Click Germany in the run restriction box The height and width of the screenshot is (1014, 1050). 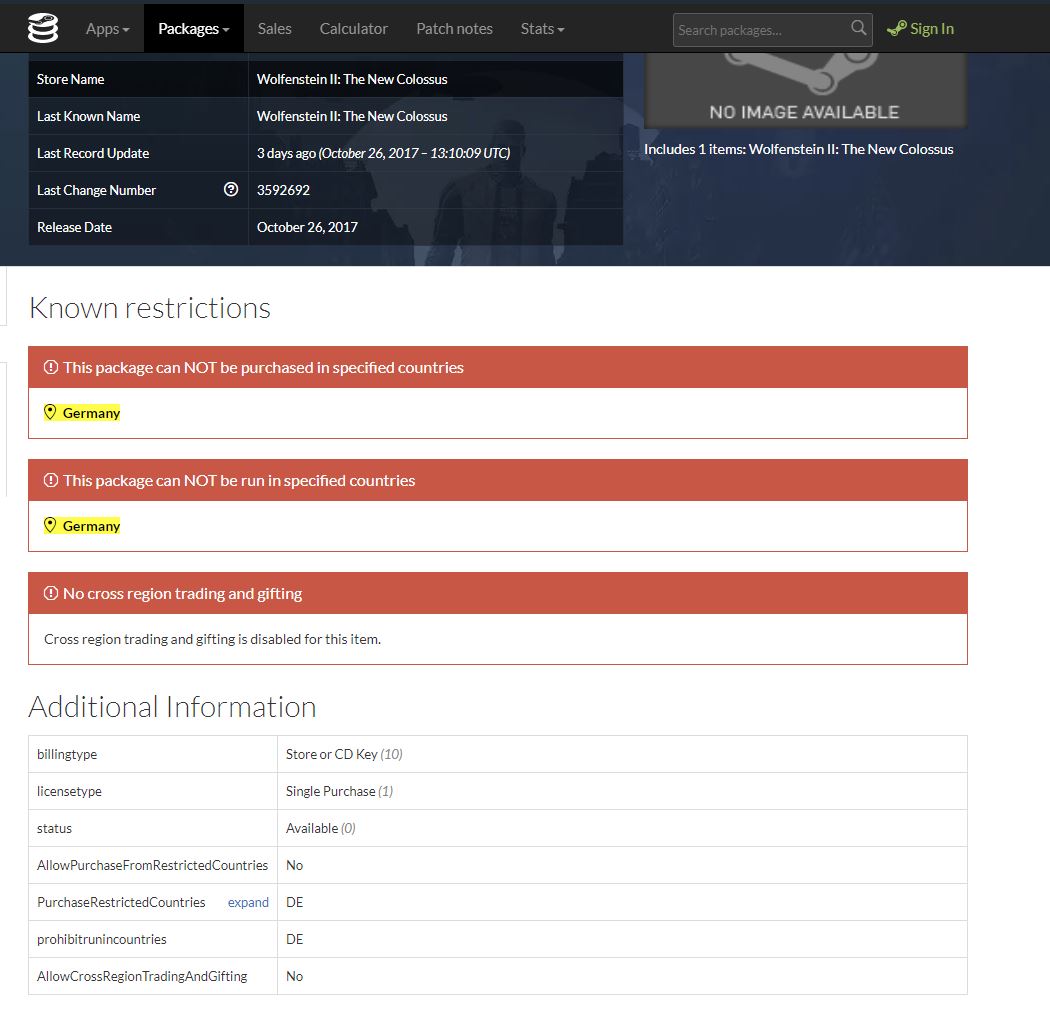point(91,526)
